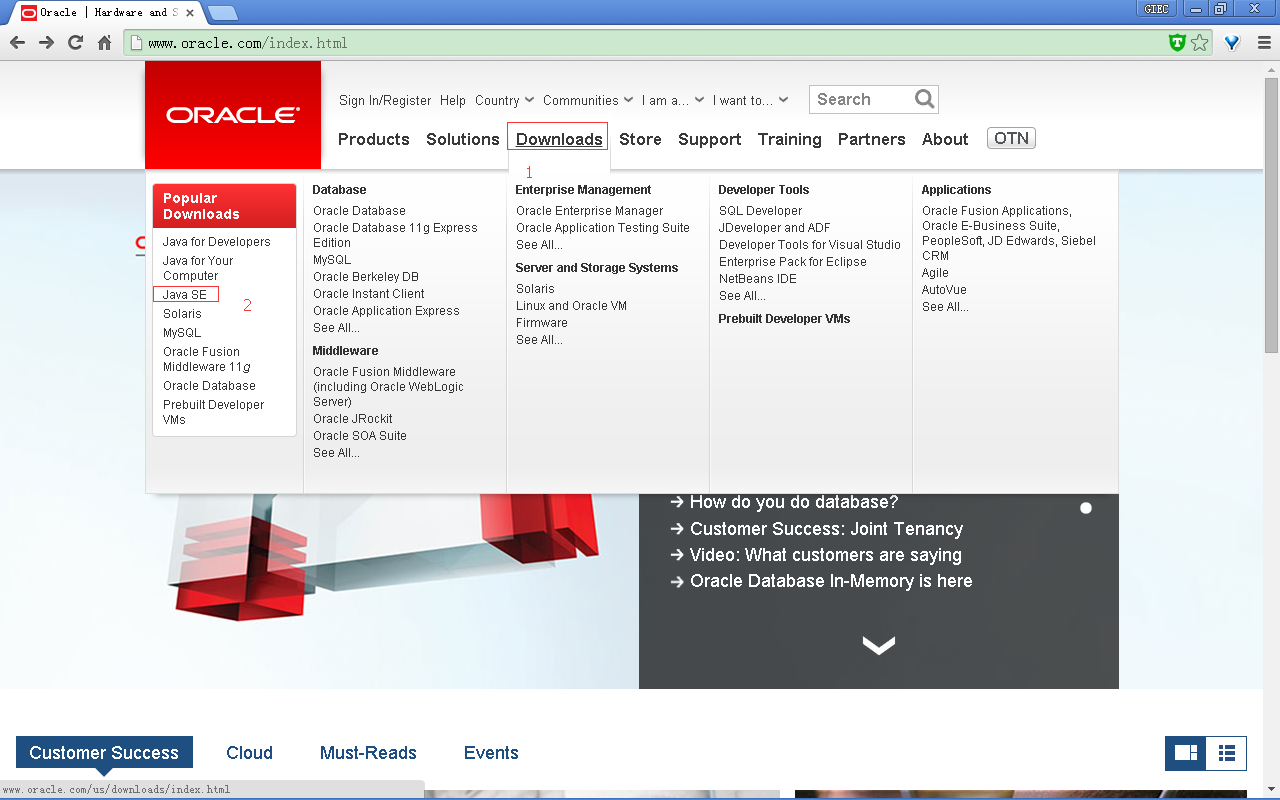The image size is (1280, 800).
Task: Switch to grid view icon
Action: pos(1186,753)
